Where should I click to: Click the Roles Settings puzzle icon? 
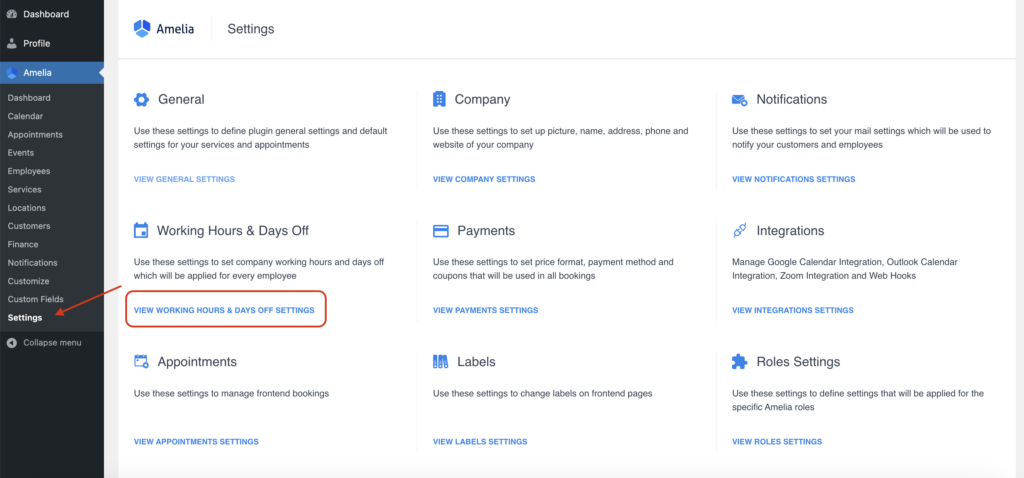click(740, 362)
